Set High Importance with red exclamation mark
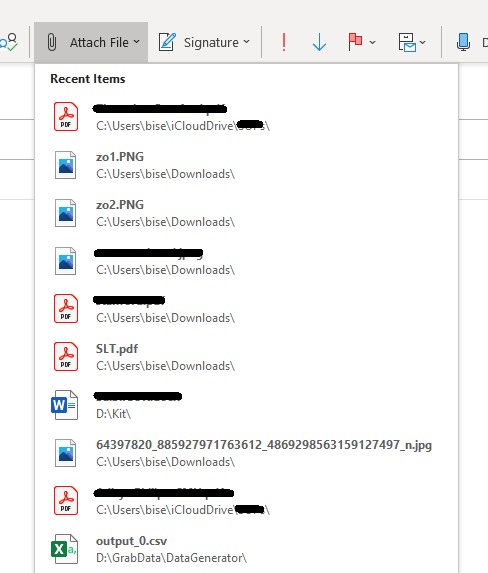The image size is (488, 573). click(x=284, y=42)
